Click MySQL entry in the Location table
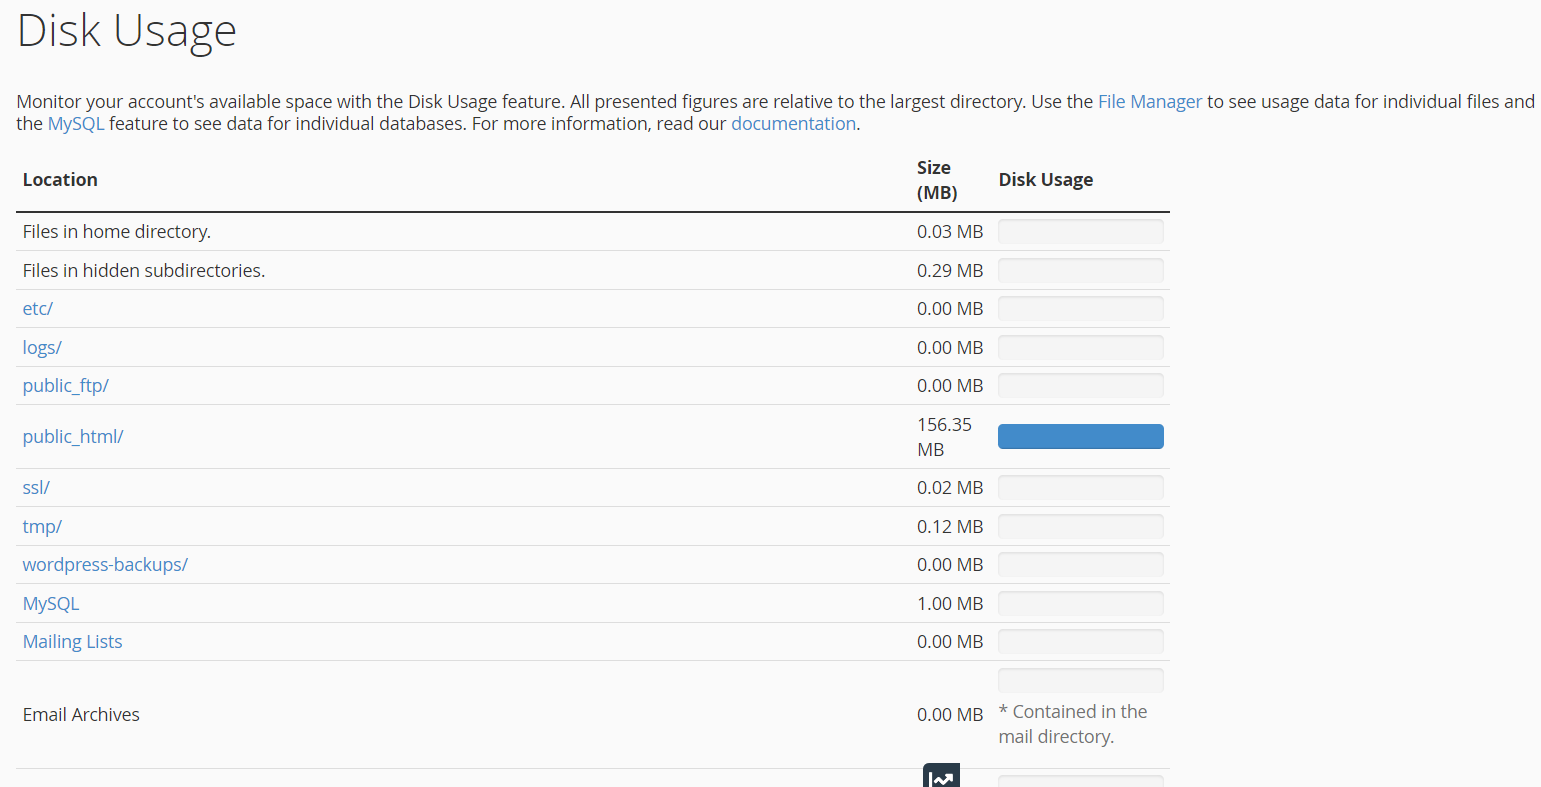 (51, 603)
